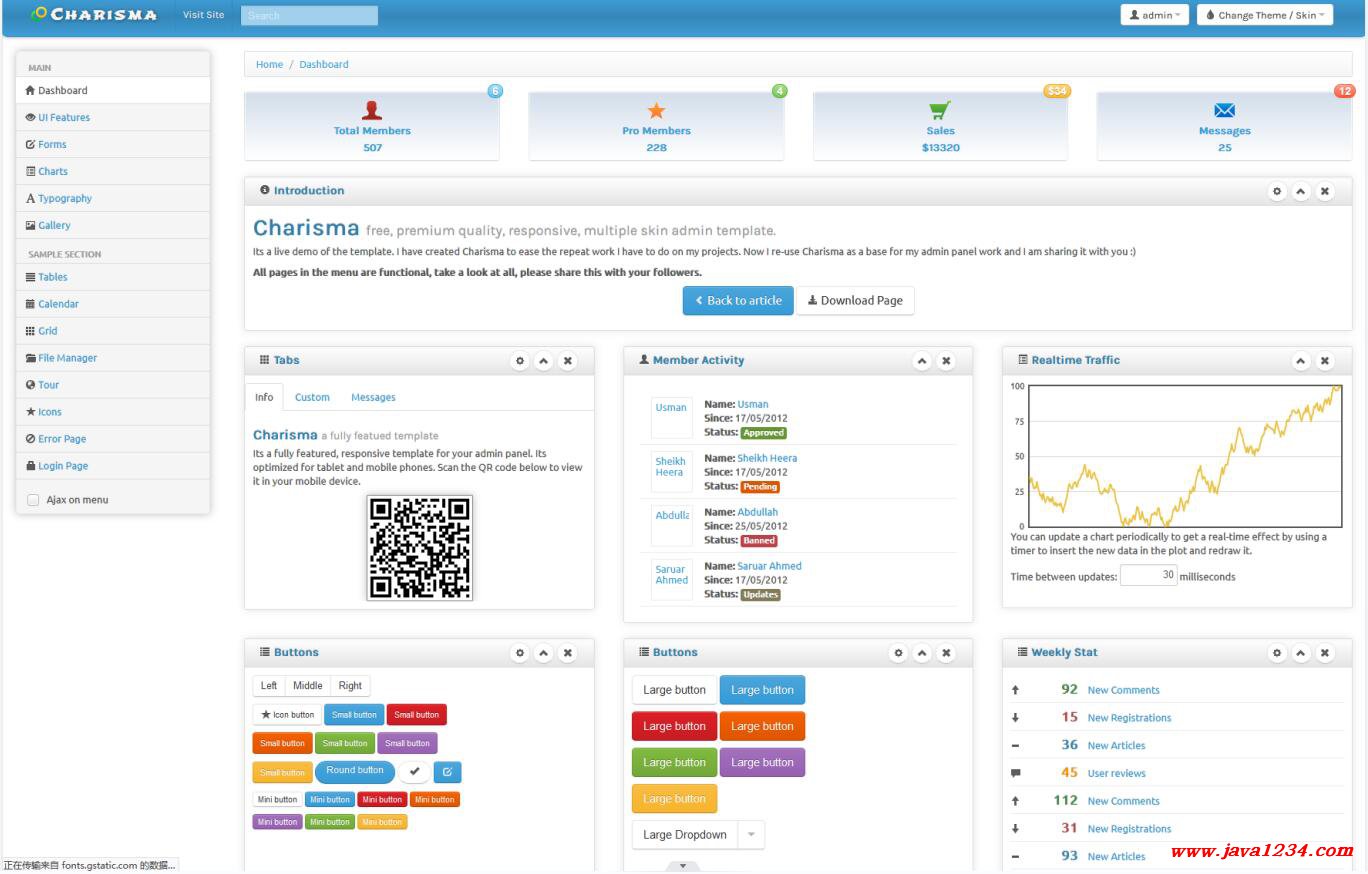Image resolution: width=1368 pixels, height=874 pixels.
Task: Close the Realtime Traffic panel
Action: 1325,361
